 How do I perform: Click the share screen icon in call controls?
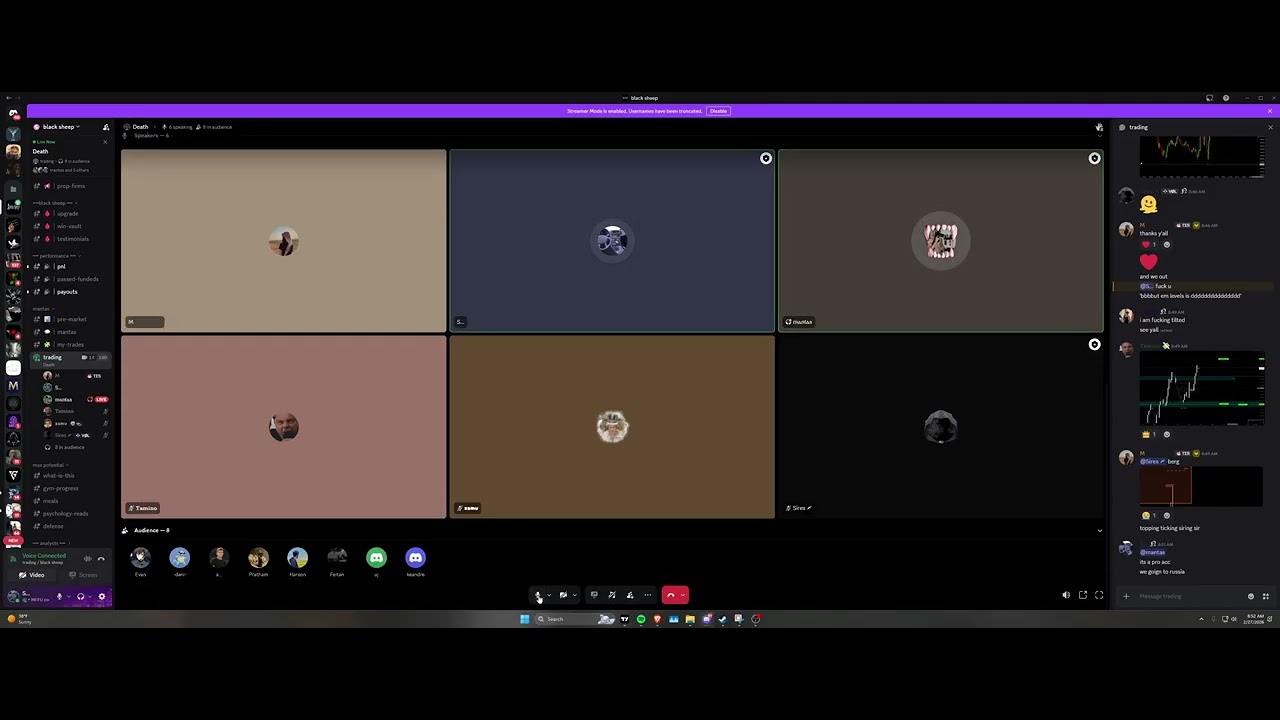[594, 595]
